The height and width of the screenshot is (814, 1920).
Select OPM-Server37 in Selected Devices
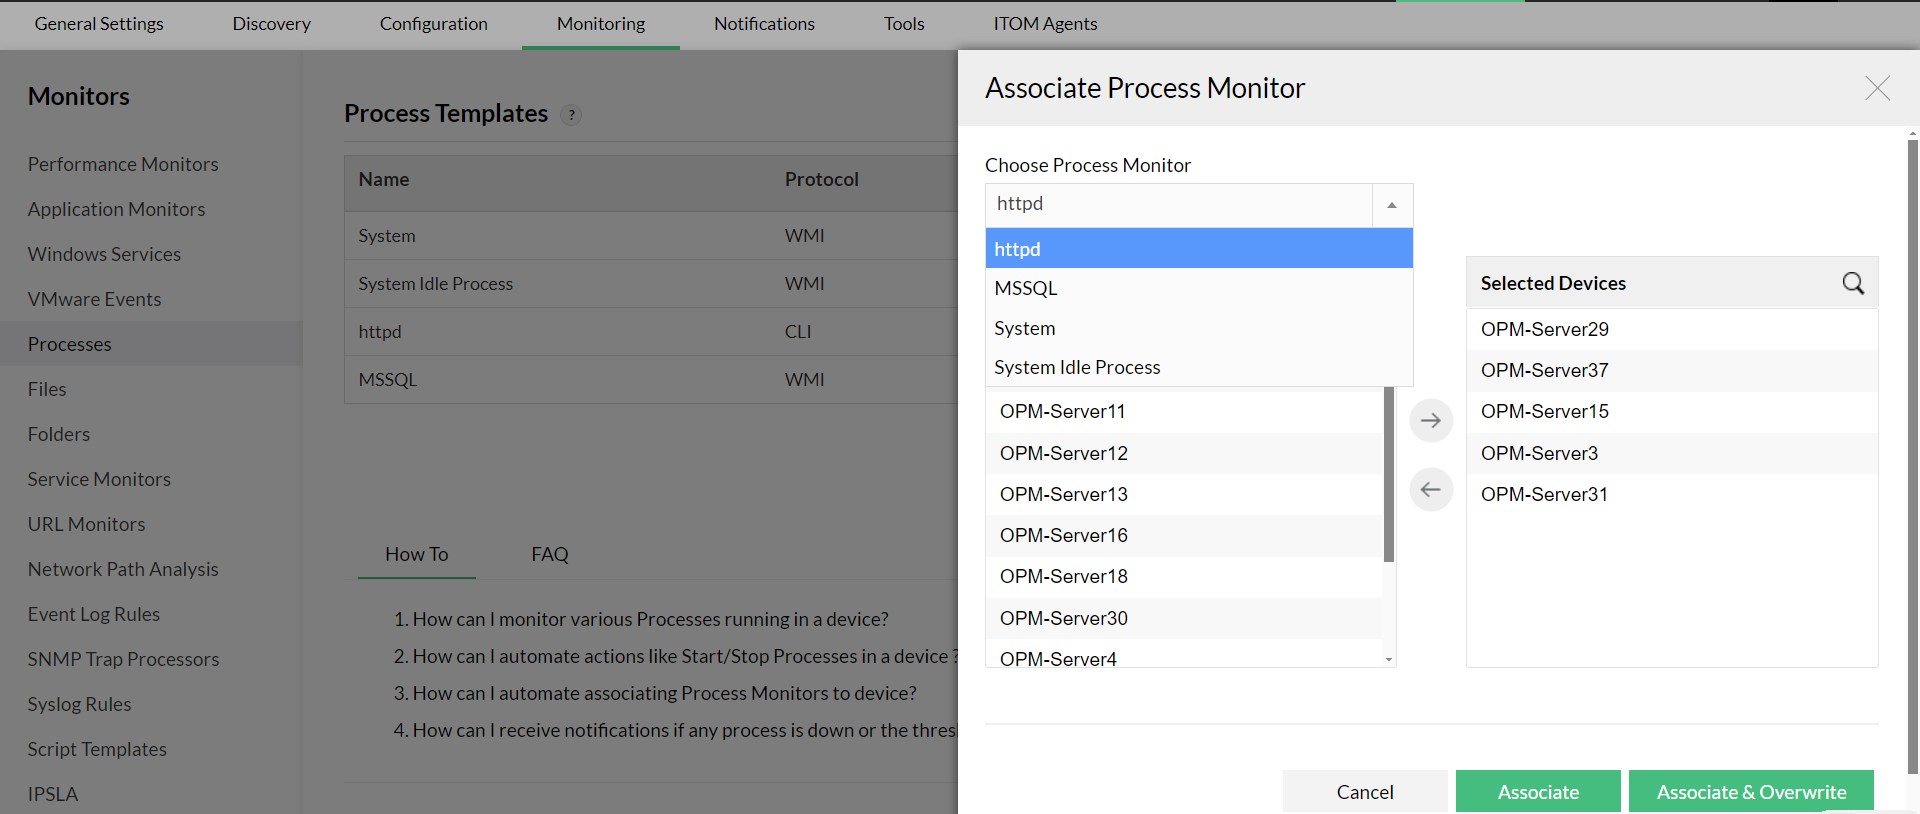tap(1544, 370)
